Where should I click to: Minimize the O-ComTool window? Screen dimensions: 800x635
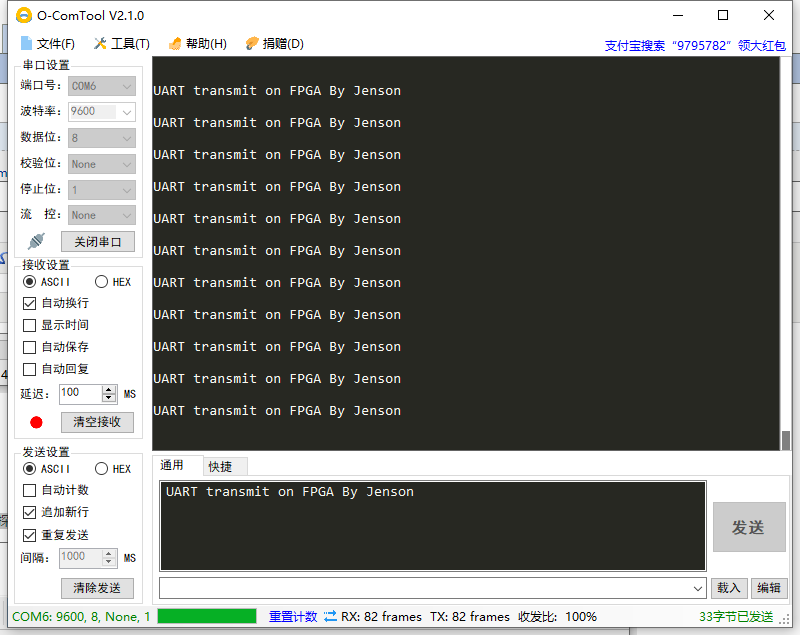click(678, 15)
